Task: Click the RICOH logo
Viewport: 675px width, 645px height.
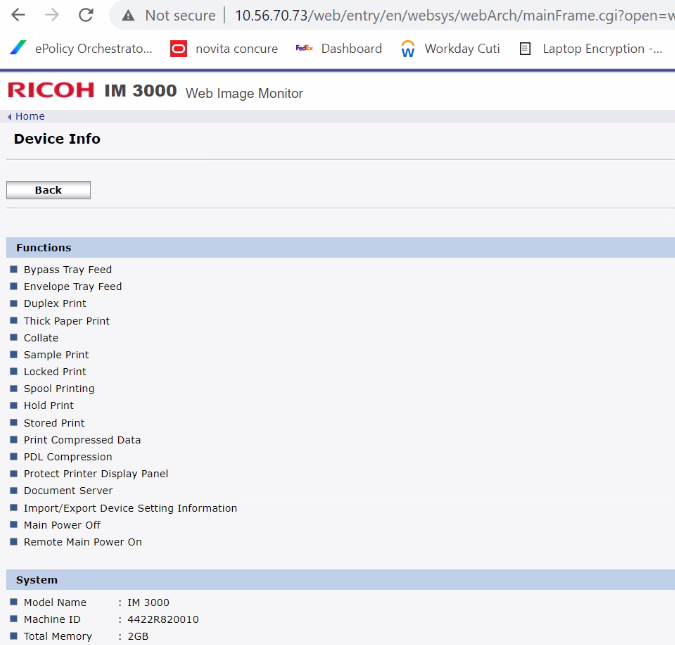Action: [51, 90]
